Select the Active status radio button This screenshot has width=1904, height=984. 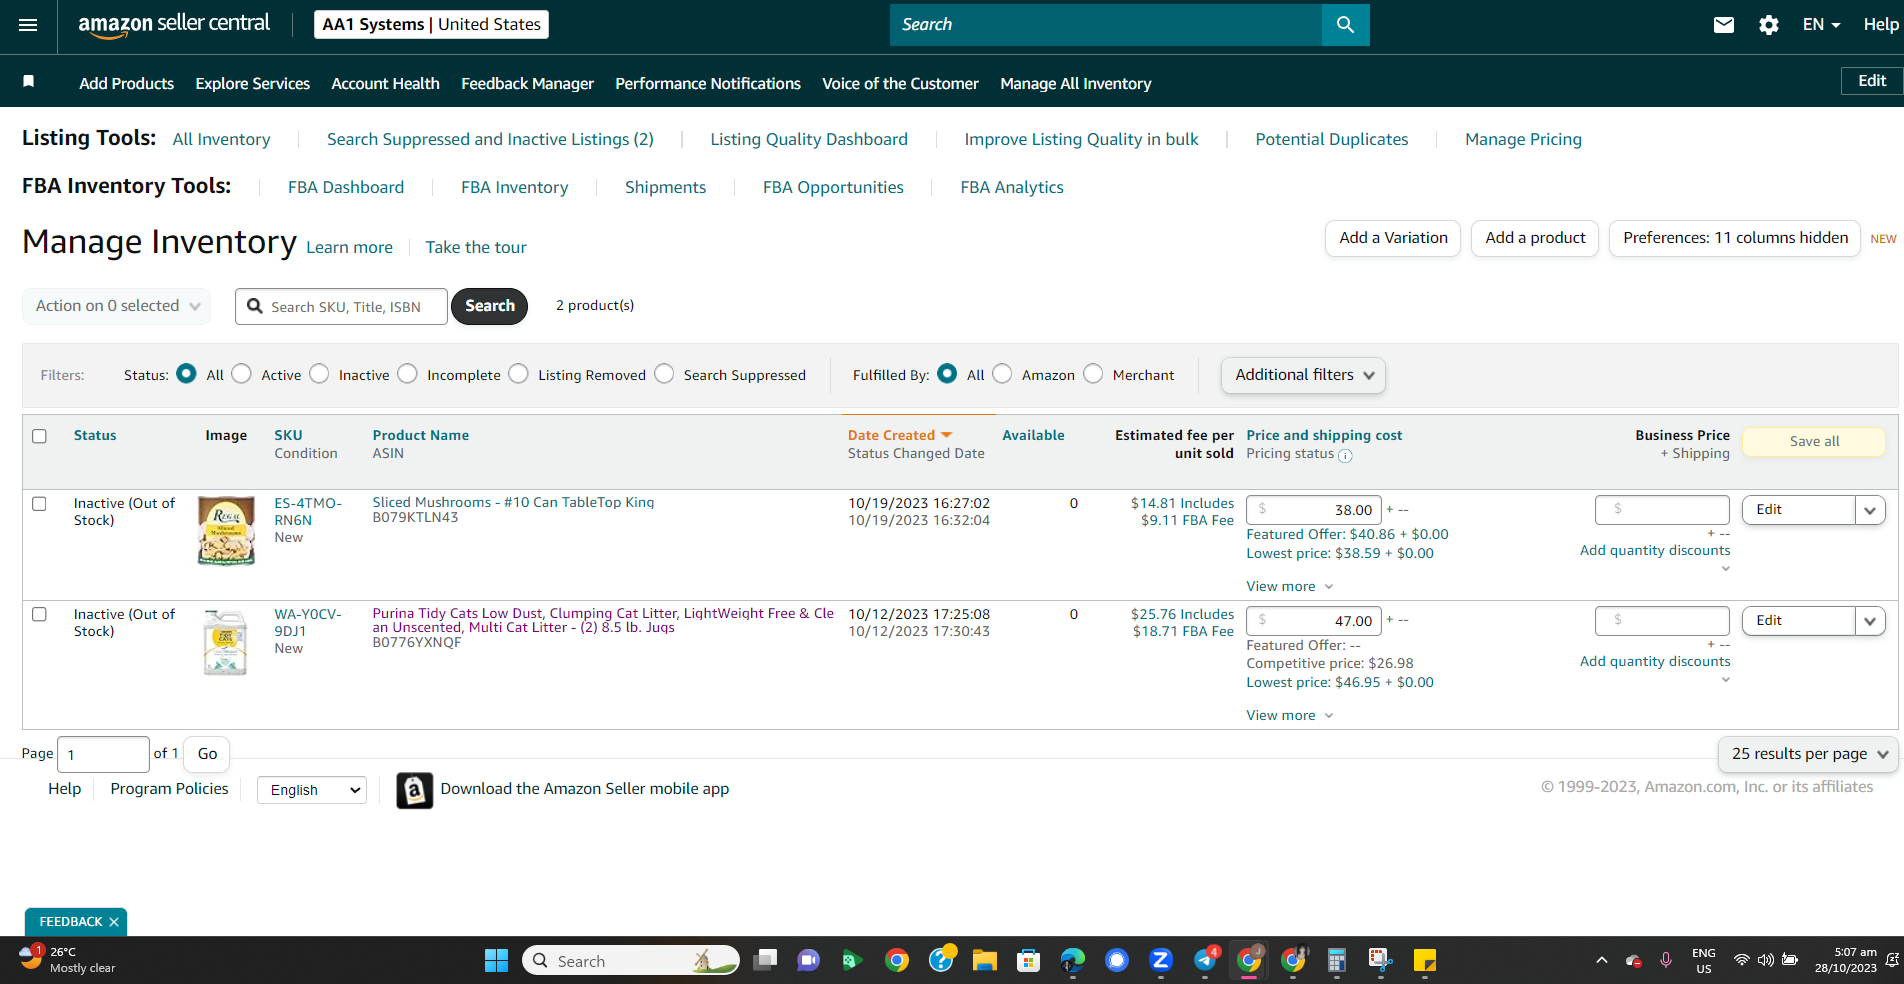pos(241,374)
